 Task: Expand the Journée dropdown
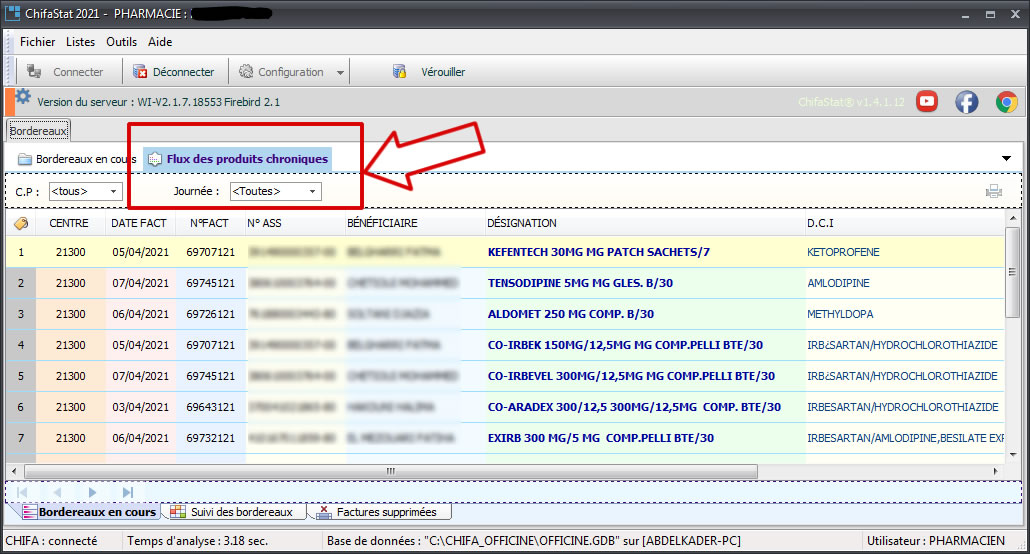[313, 191]
